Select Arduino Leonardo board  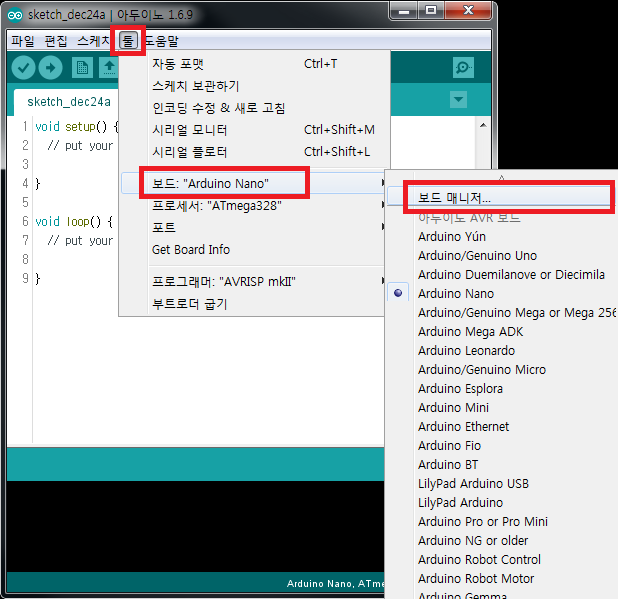(x=466, y=350)
